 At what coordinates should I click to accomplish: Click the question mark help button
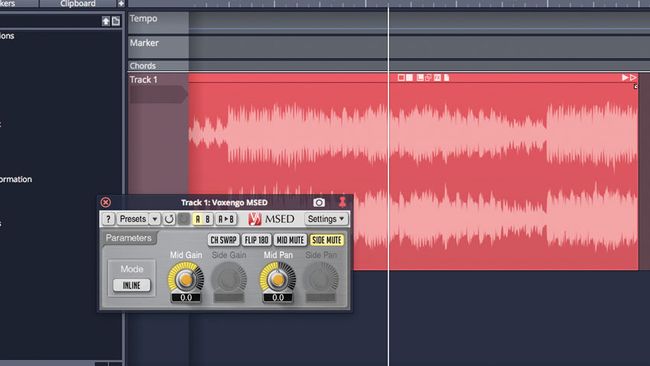coord(108,219)
